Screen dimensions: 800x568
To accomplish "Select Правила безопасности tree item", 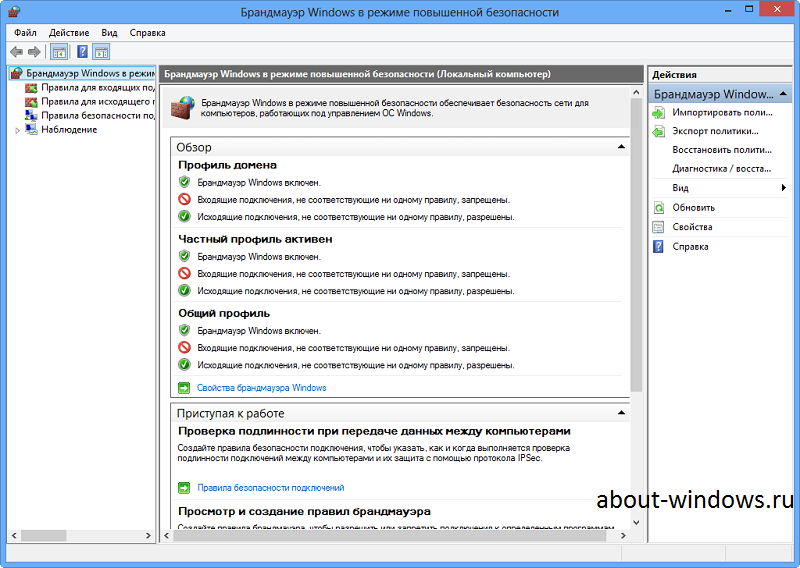I will click(x=98, y=115).
